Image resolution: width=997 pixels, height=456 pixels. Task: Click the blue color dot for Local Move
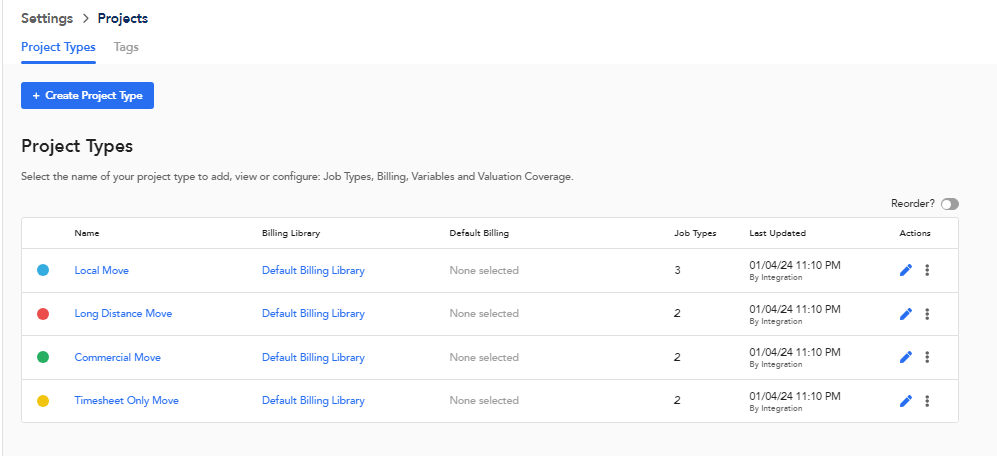coord(43,270)
